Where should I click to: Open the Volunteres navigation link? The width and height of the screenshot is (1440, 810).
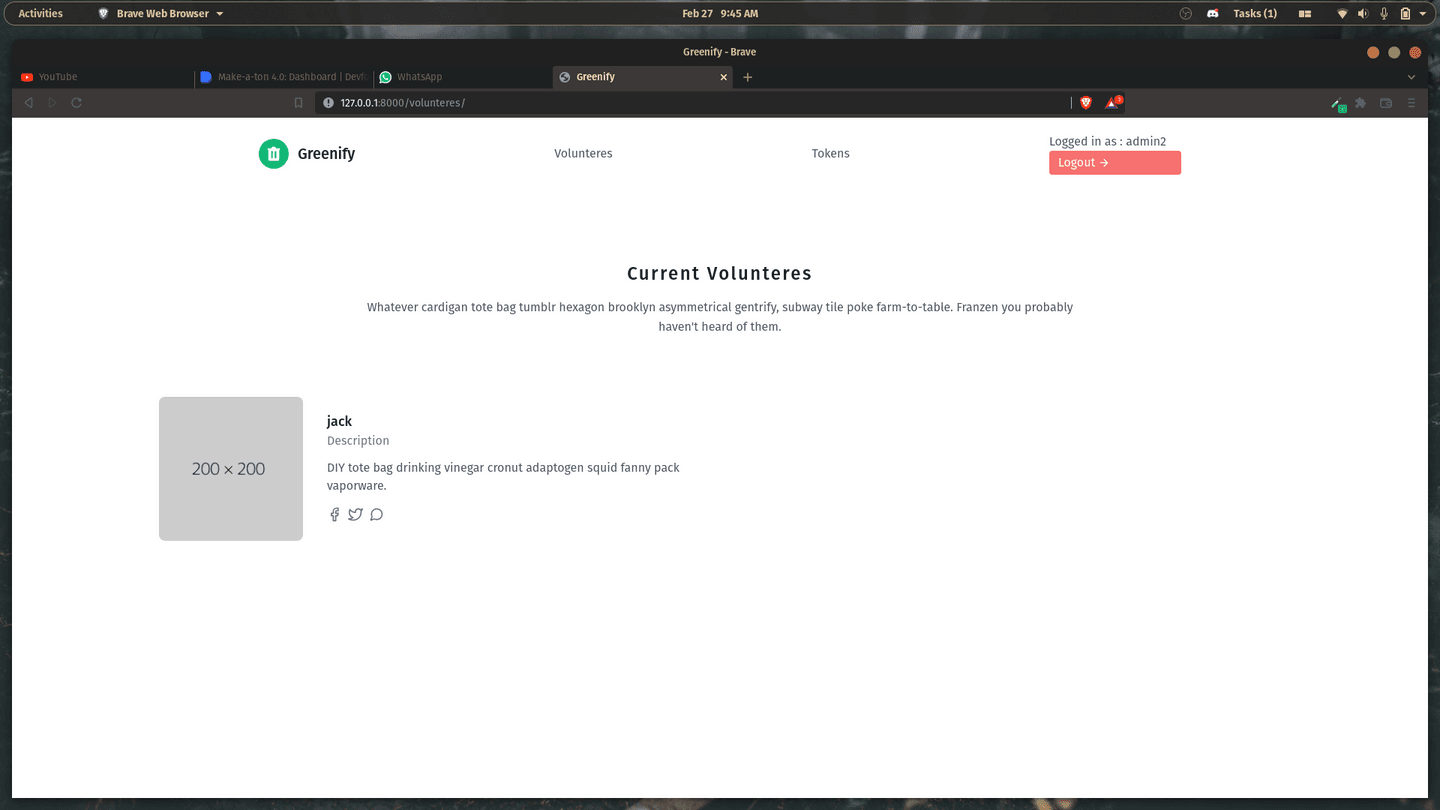click(x=583, y=154)
